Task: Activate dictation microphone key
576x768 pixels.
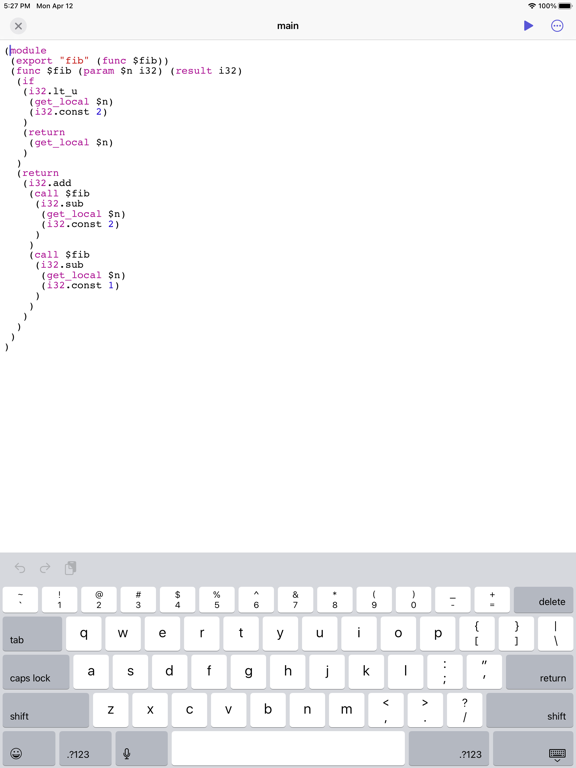Action: (x=142, y=748)
